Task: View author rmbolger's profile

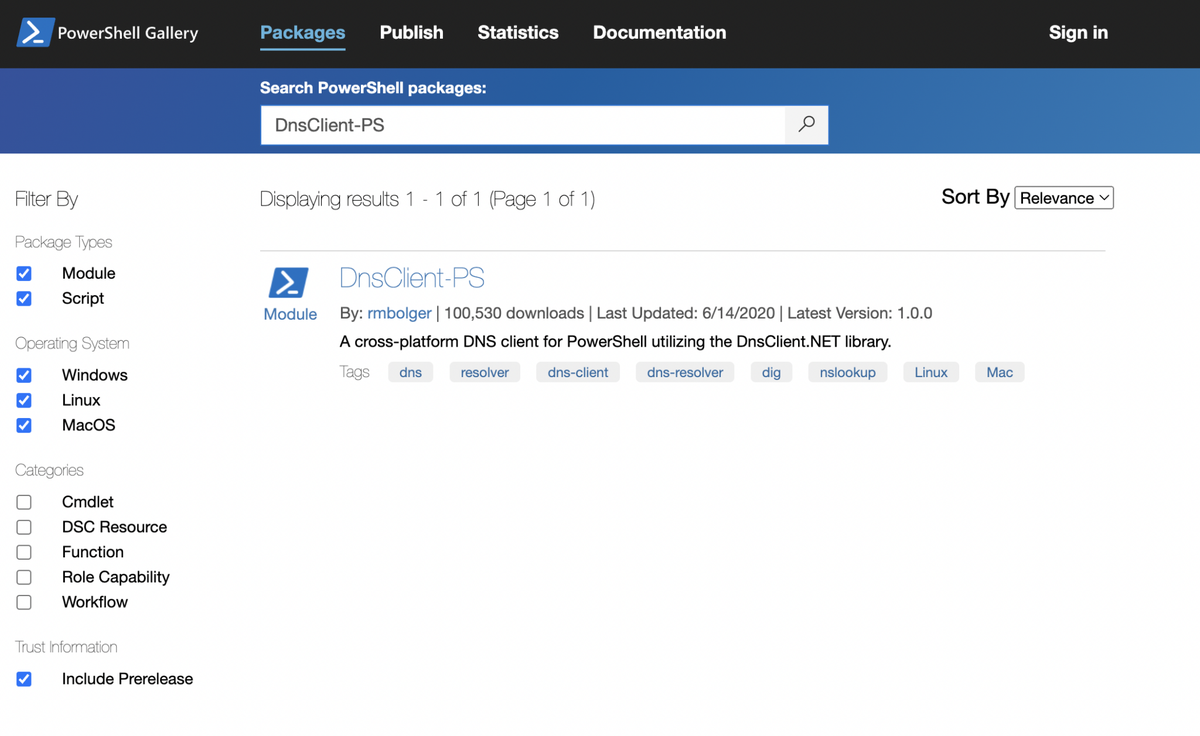Action: [398, 313]
